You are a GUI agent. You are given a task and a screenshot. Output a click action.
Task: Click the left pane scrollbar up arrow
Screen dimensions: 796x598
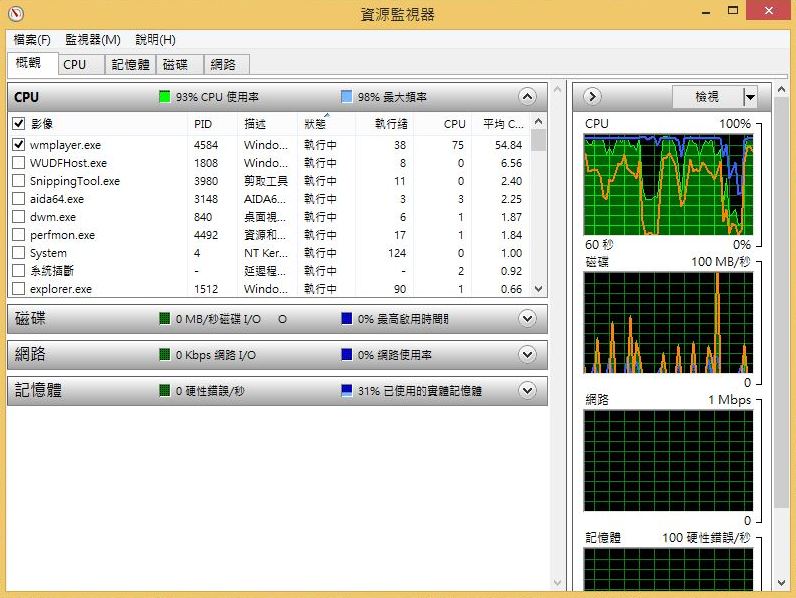click(x=557, y=89)
